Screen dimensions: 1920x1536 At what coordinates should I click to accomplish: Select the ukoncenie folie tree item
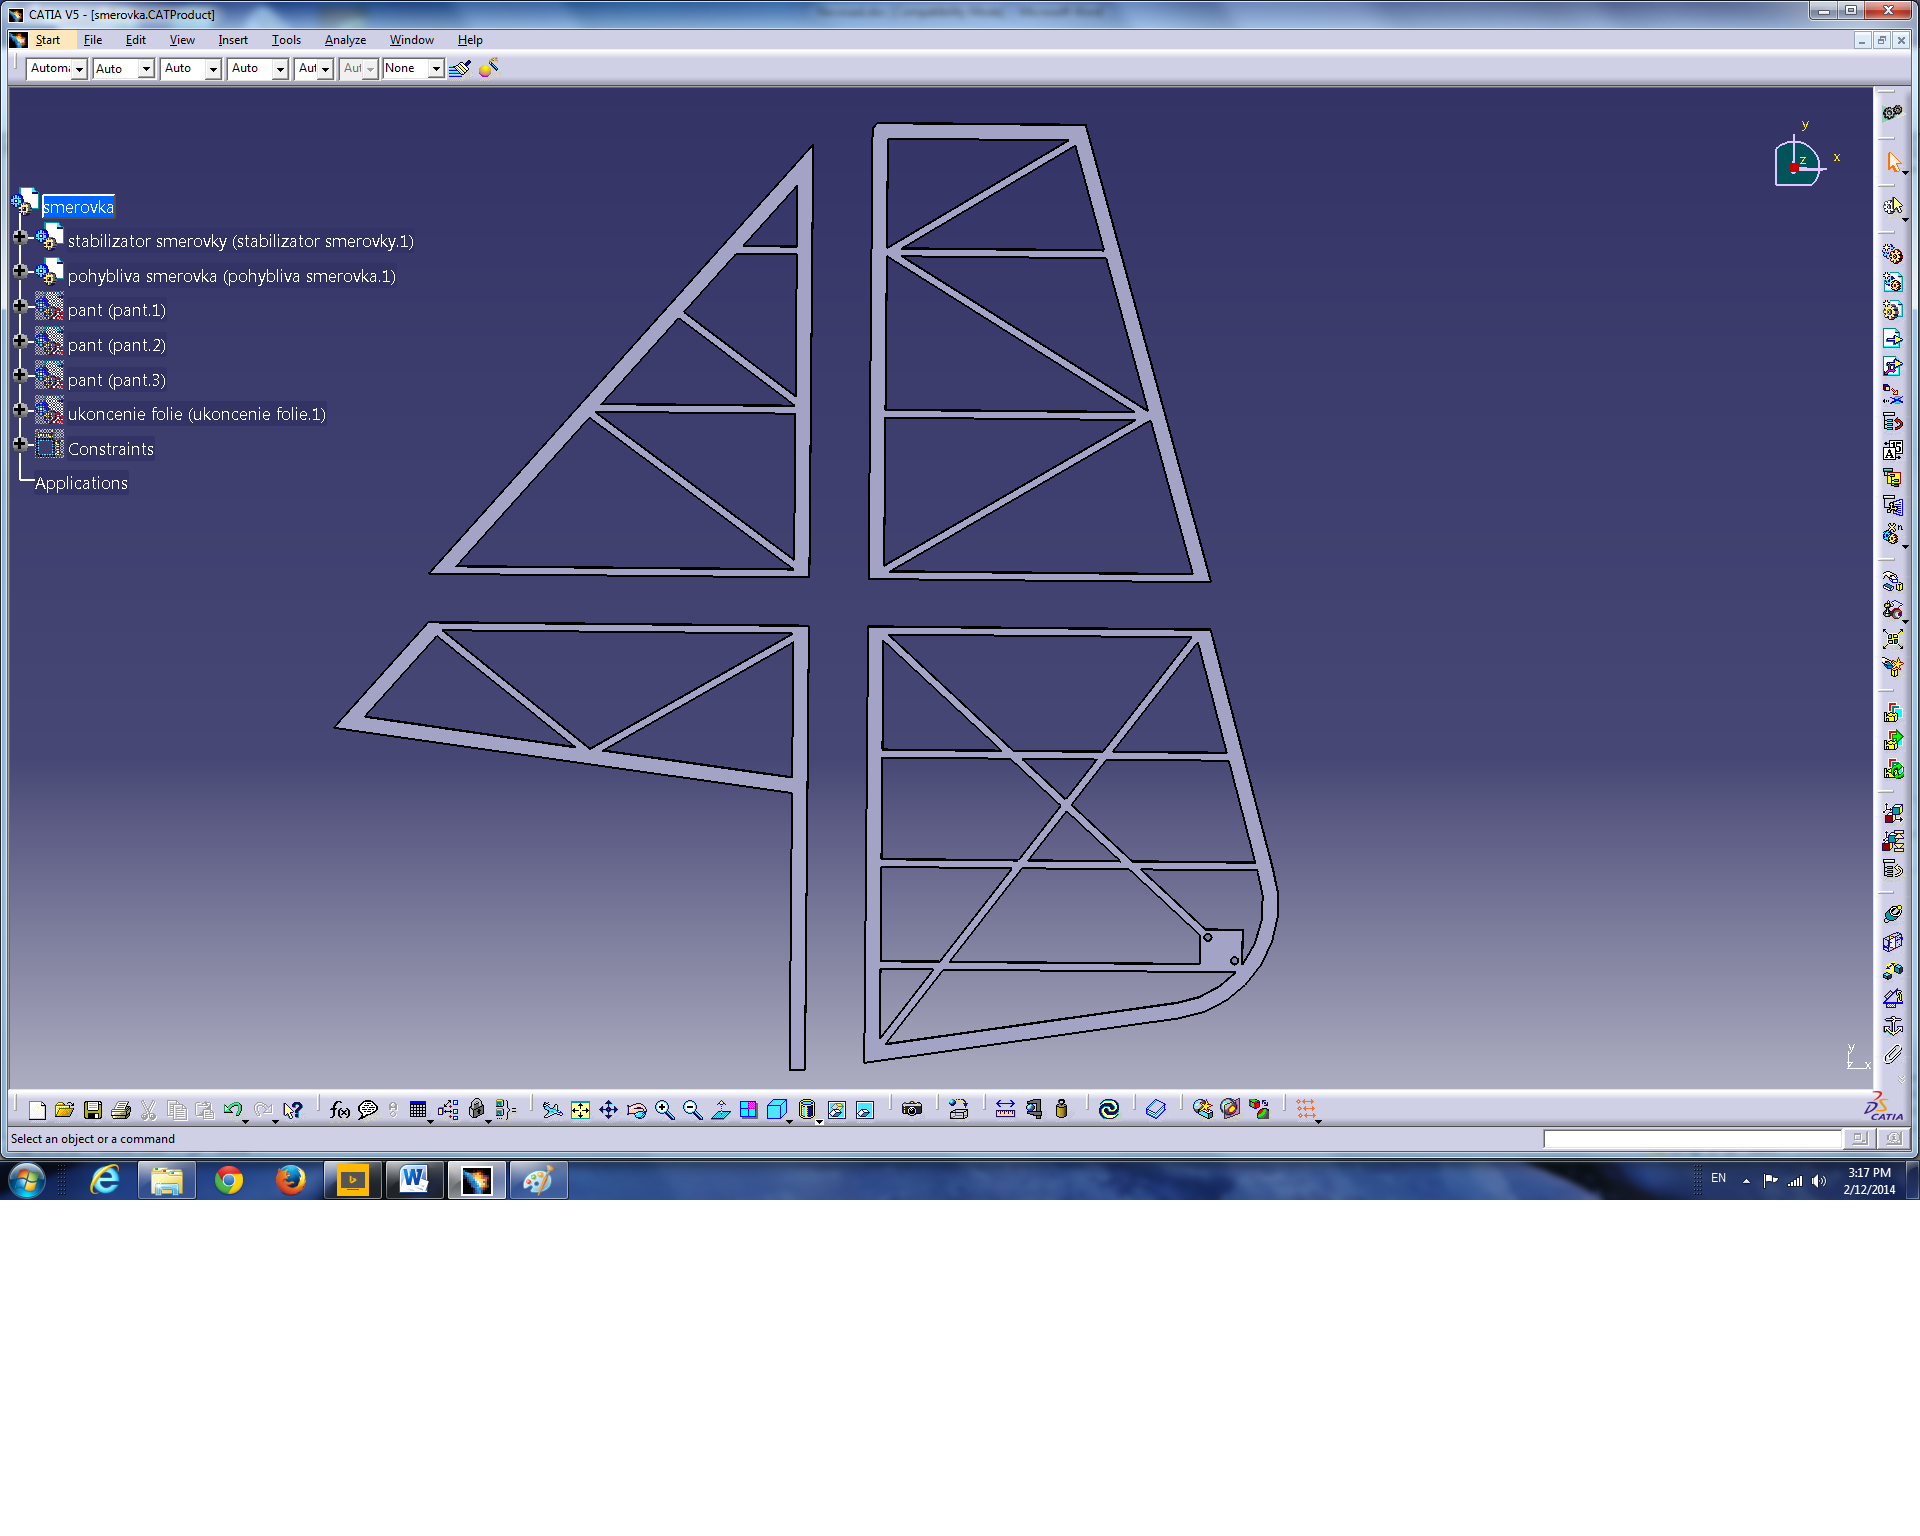coord(196,414)
